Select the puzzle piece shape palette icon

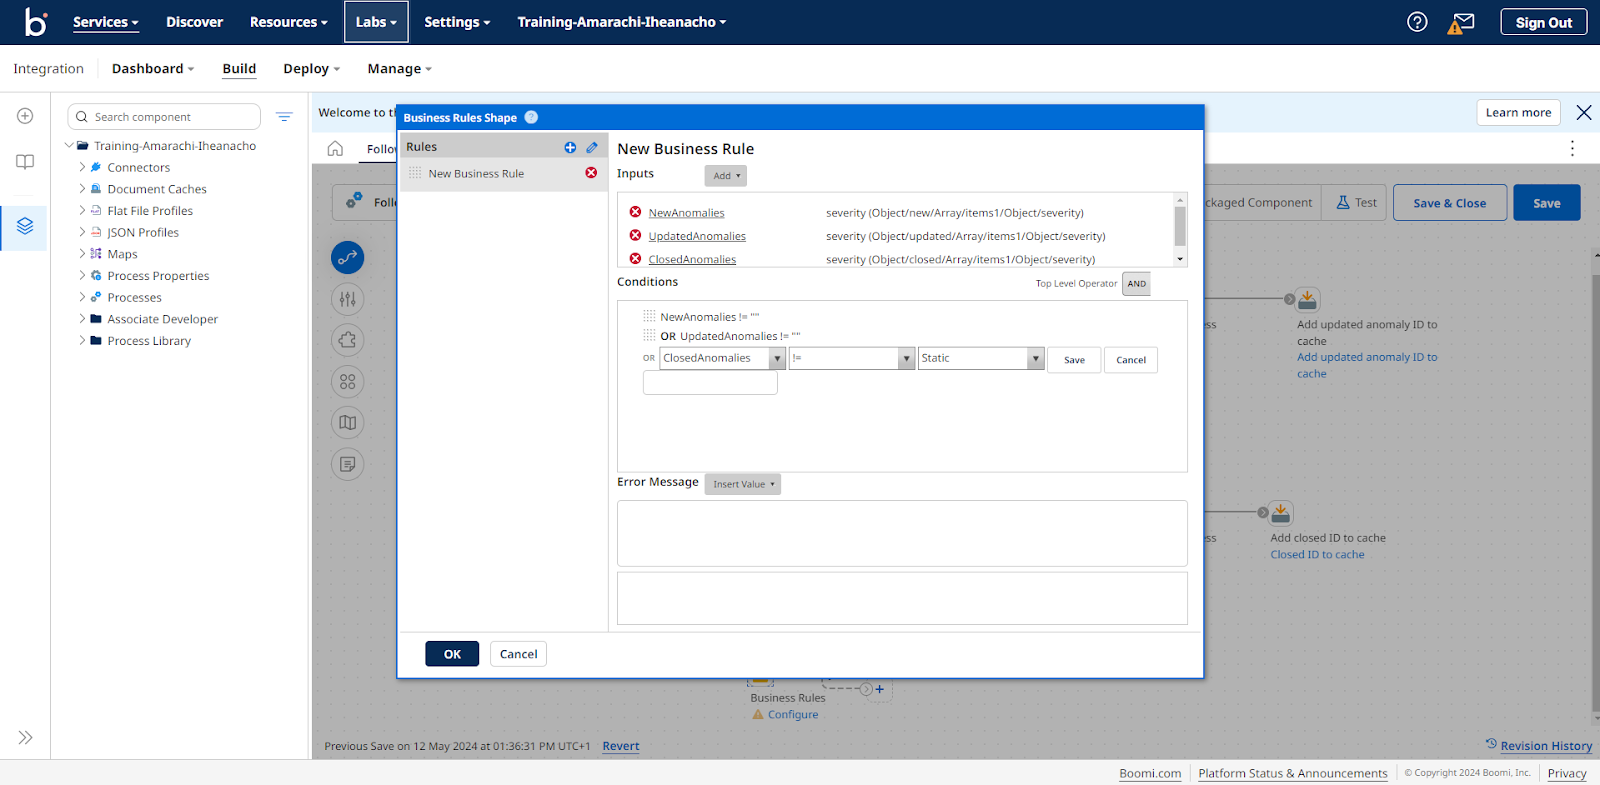pos(347,340)
